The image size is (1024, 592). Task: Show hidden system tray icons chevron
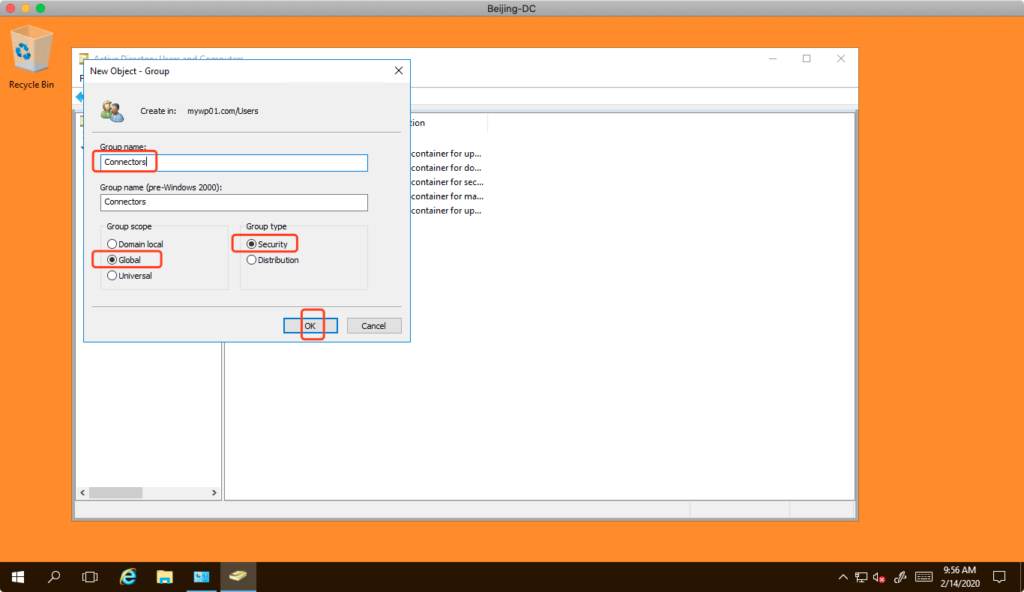point(841,577)
